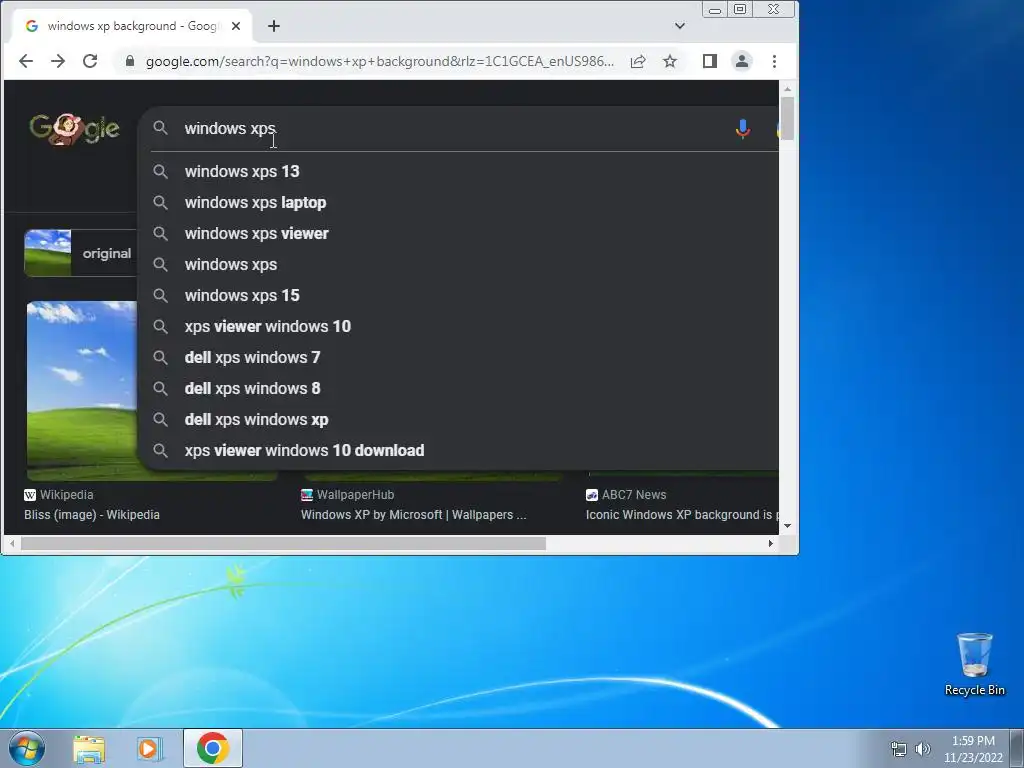
Task: Launch Windows Media Player from the taskbar
Action: [149, 749]
